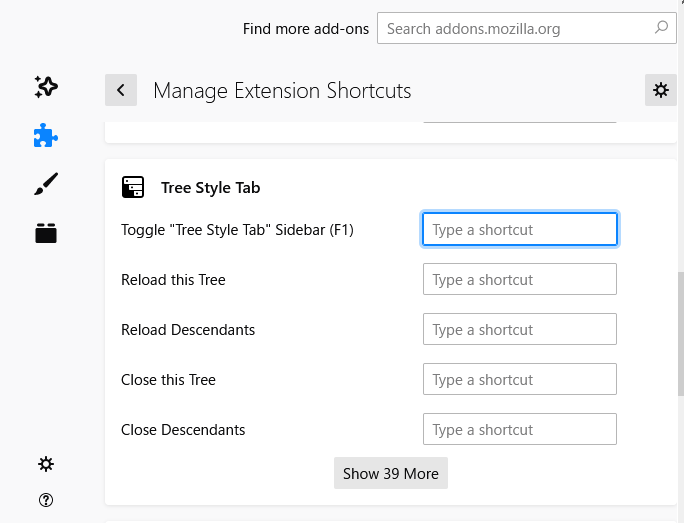The width and height of the screenshot is (684, 523).
Task: Go back with the left chevron button
Action: (x=121, y=90)
